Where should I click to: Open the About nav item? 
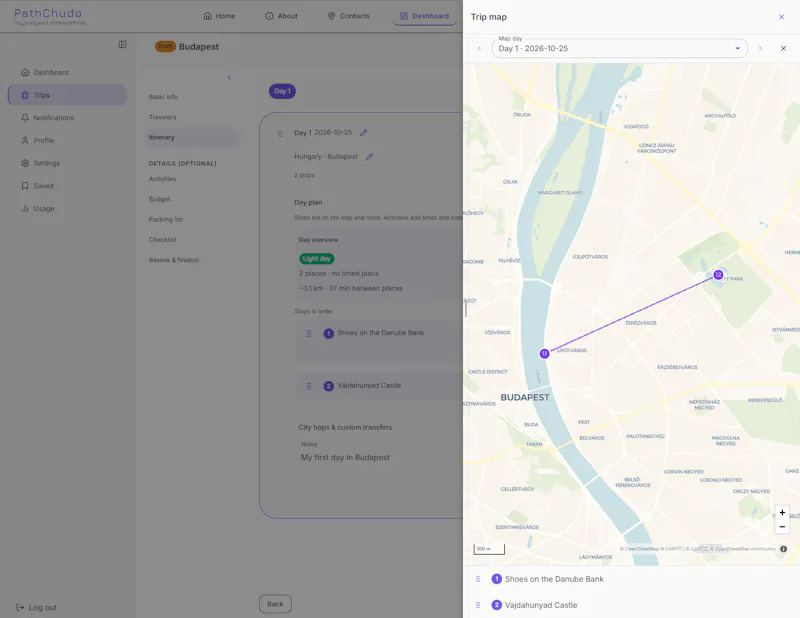point(282,16)
